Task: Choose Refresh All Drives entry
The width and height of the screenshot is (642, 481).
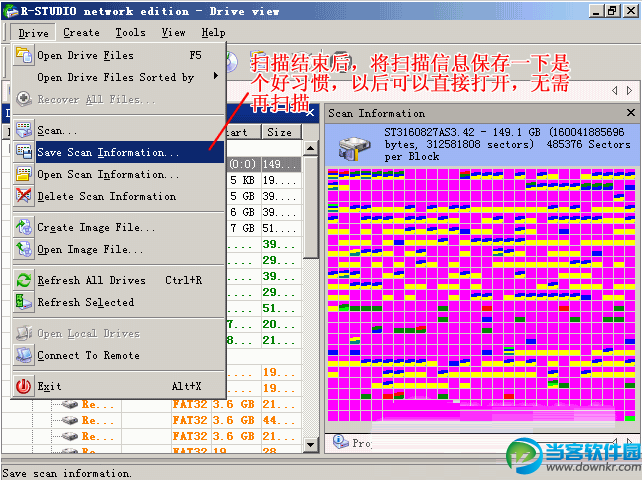Action: click(119, 280)
